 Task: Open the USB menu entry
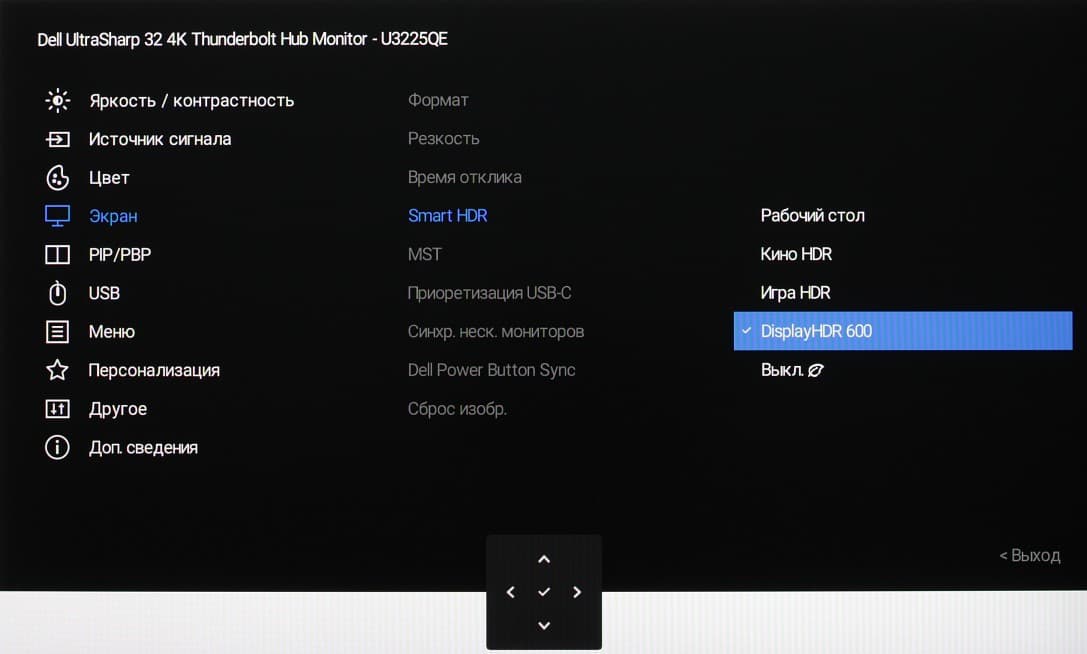tap(104, 293)
